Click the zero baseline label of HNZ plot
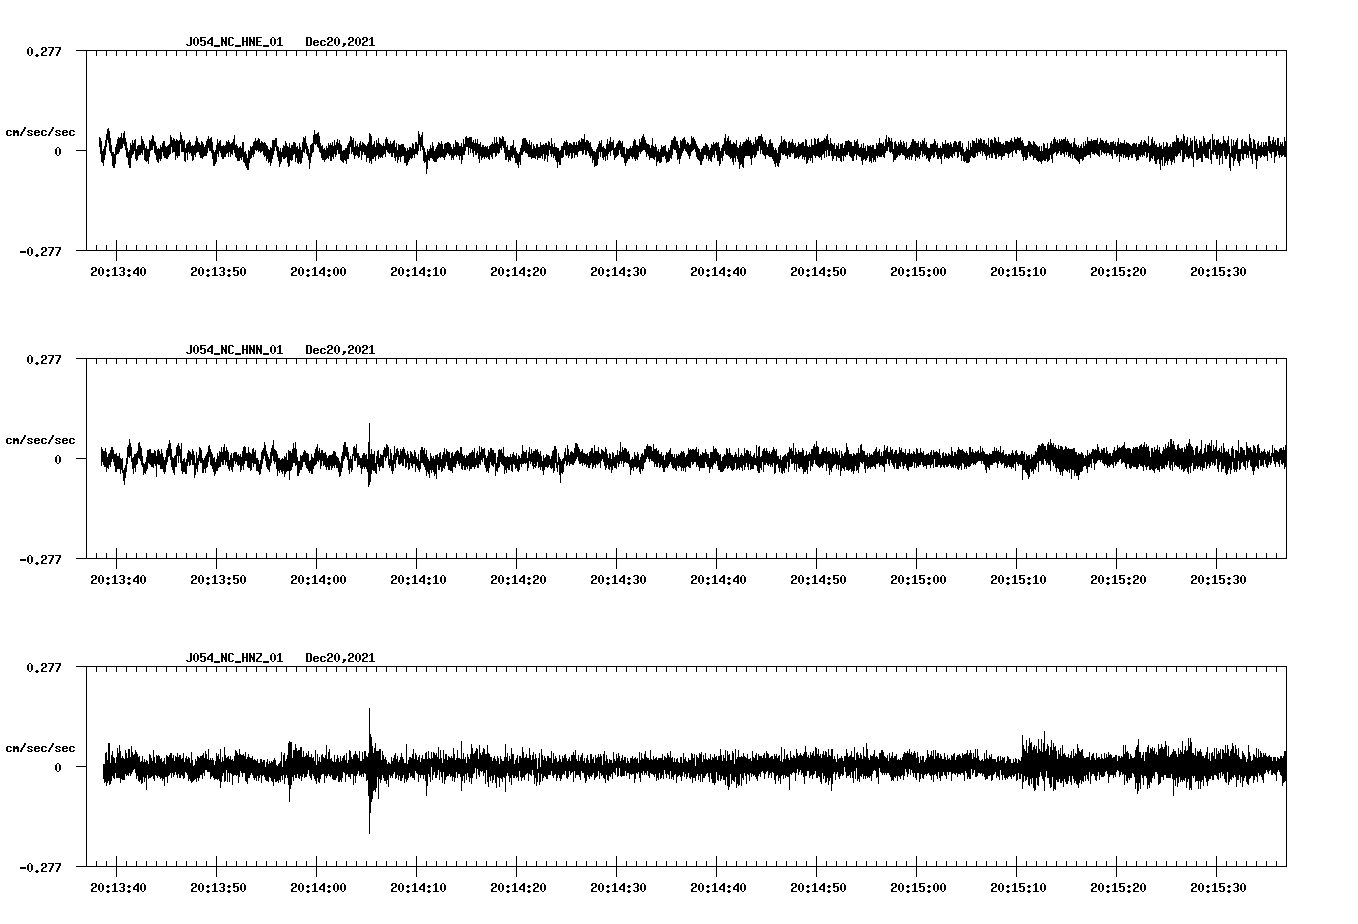The width and height of the screenshot is (1358, 924). click(58, 767)
